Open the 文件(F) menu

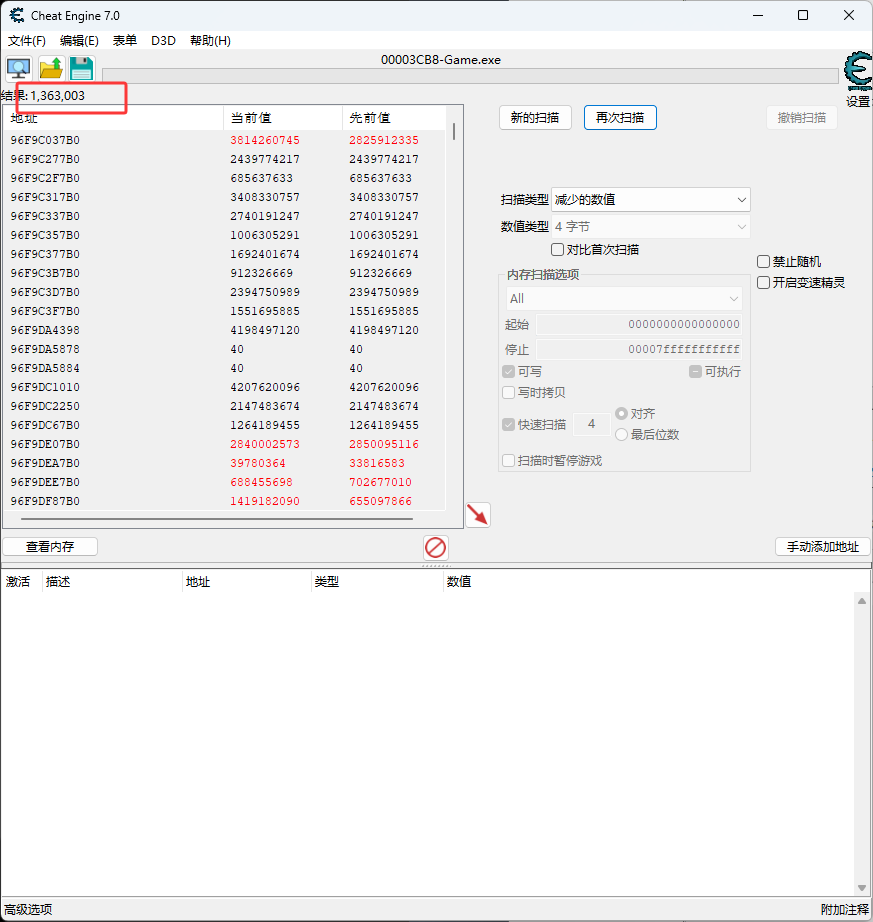point(26,41)
